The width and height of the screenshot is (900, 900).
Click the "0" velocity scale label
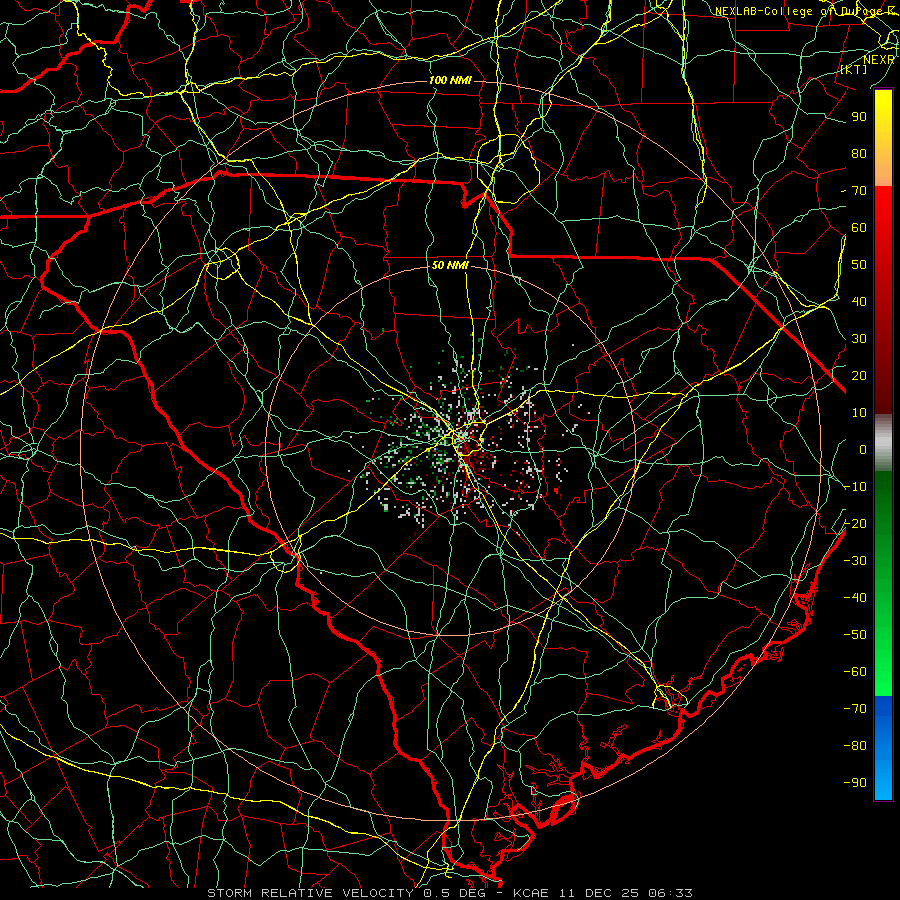[863, 449]
